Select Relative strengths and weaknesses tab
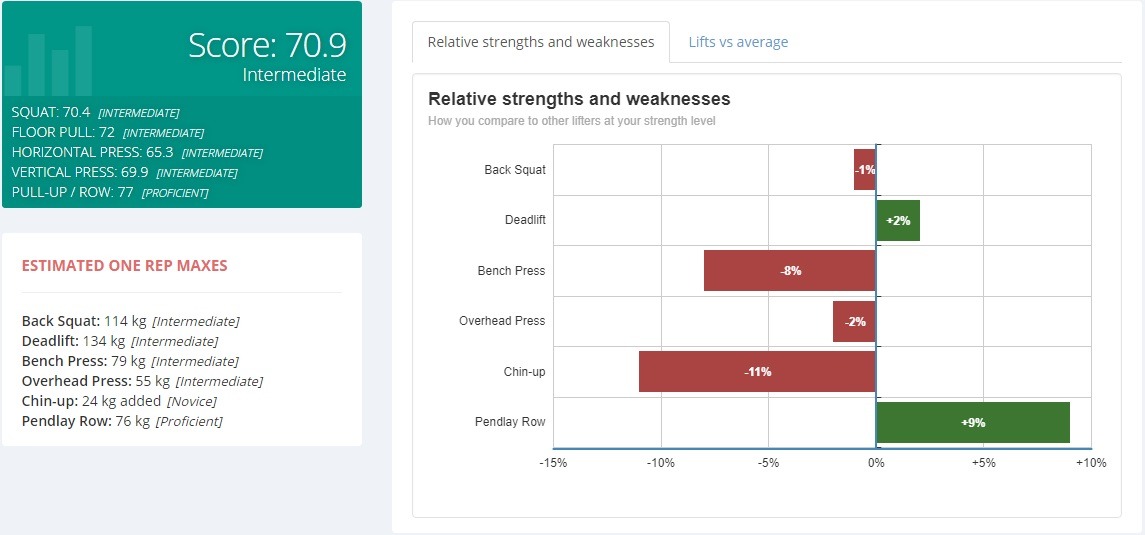The height and width of the screenshot is (535, 1145). click(x=541, y=42)
